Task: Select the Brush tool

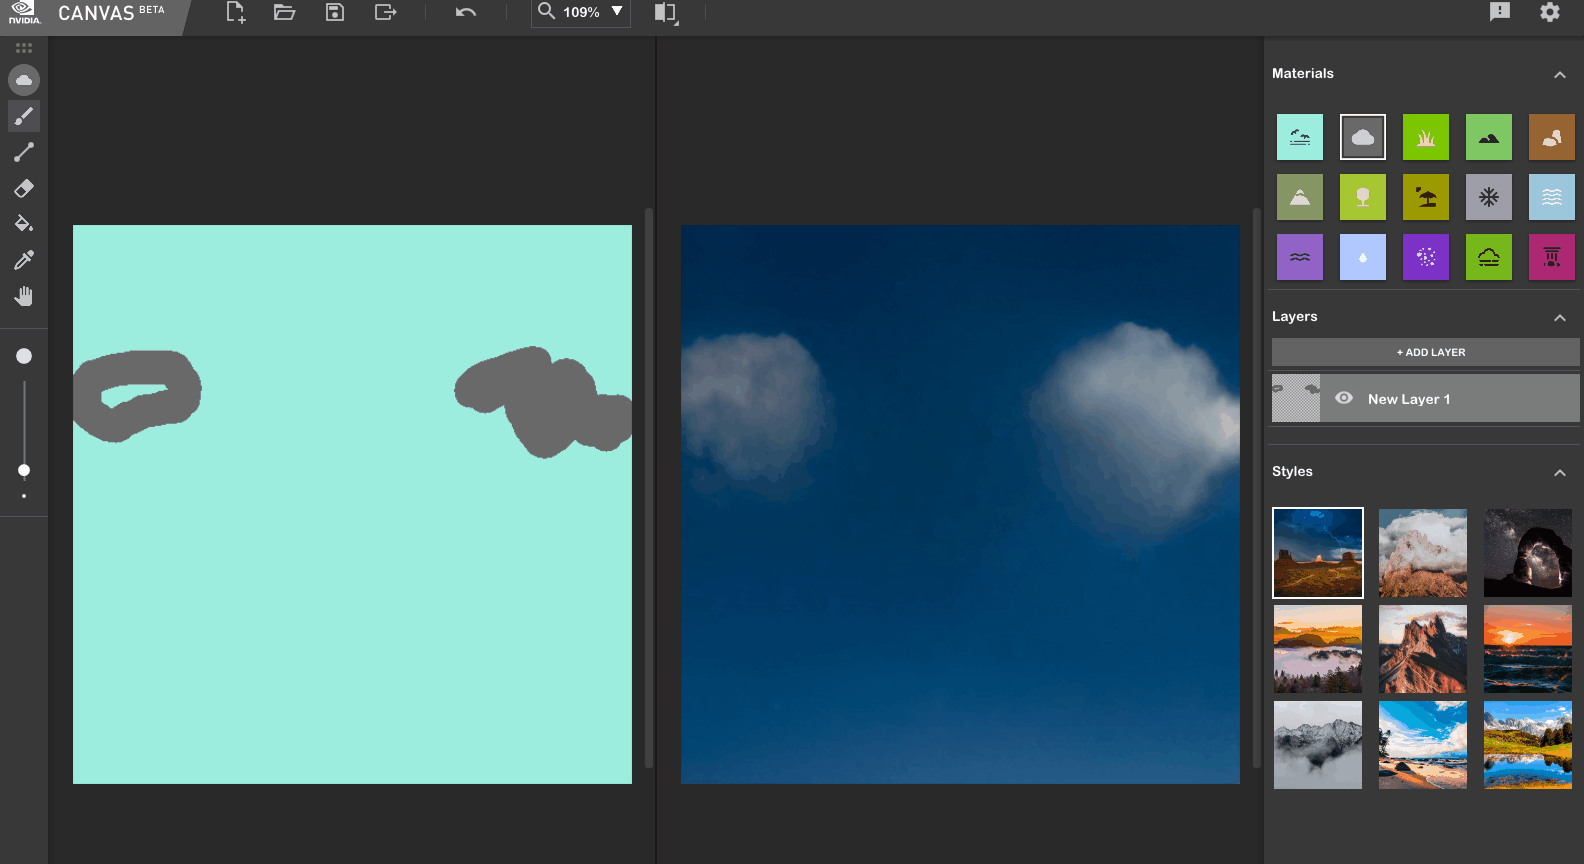Action: point(24,116)
